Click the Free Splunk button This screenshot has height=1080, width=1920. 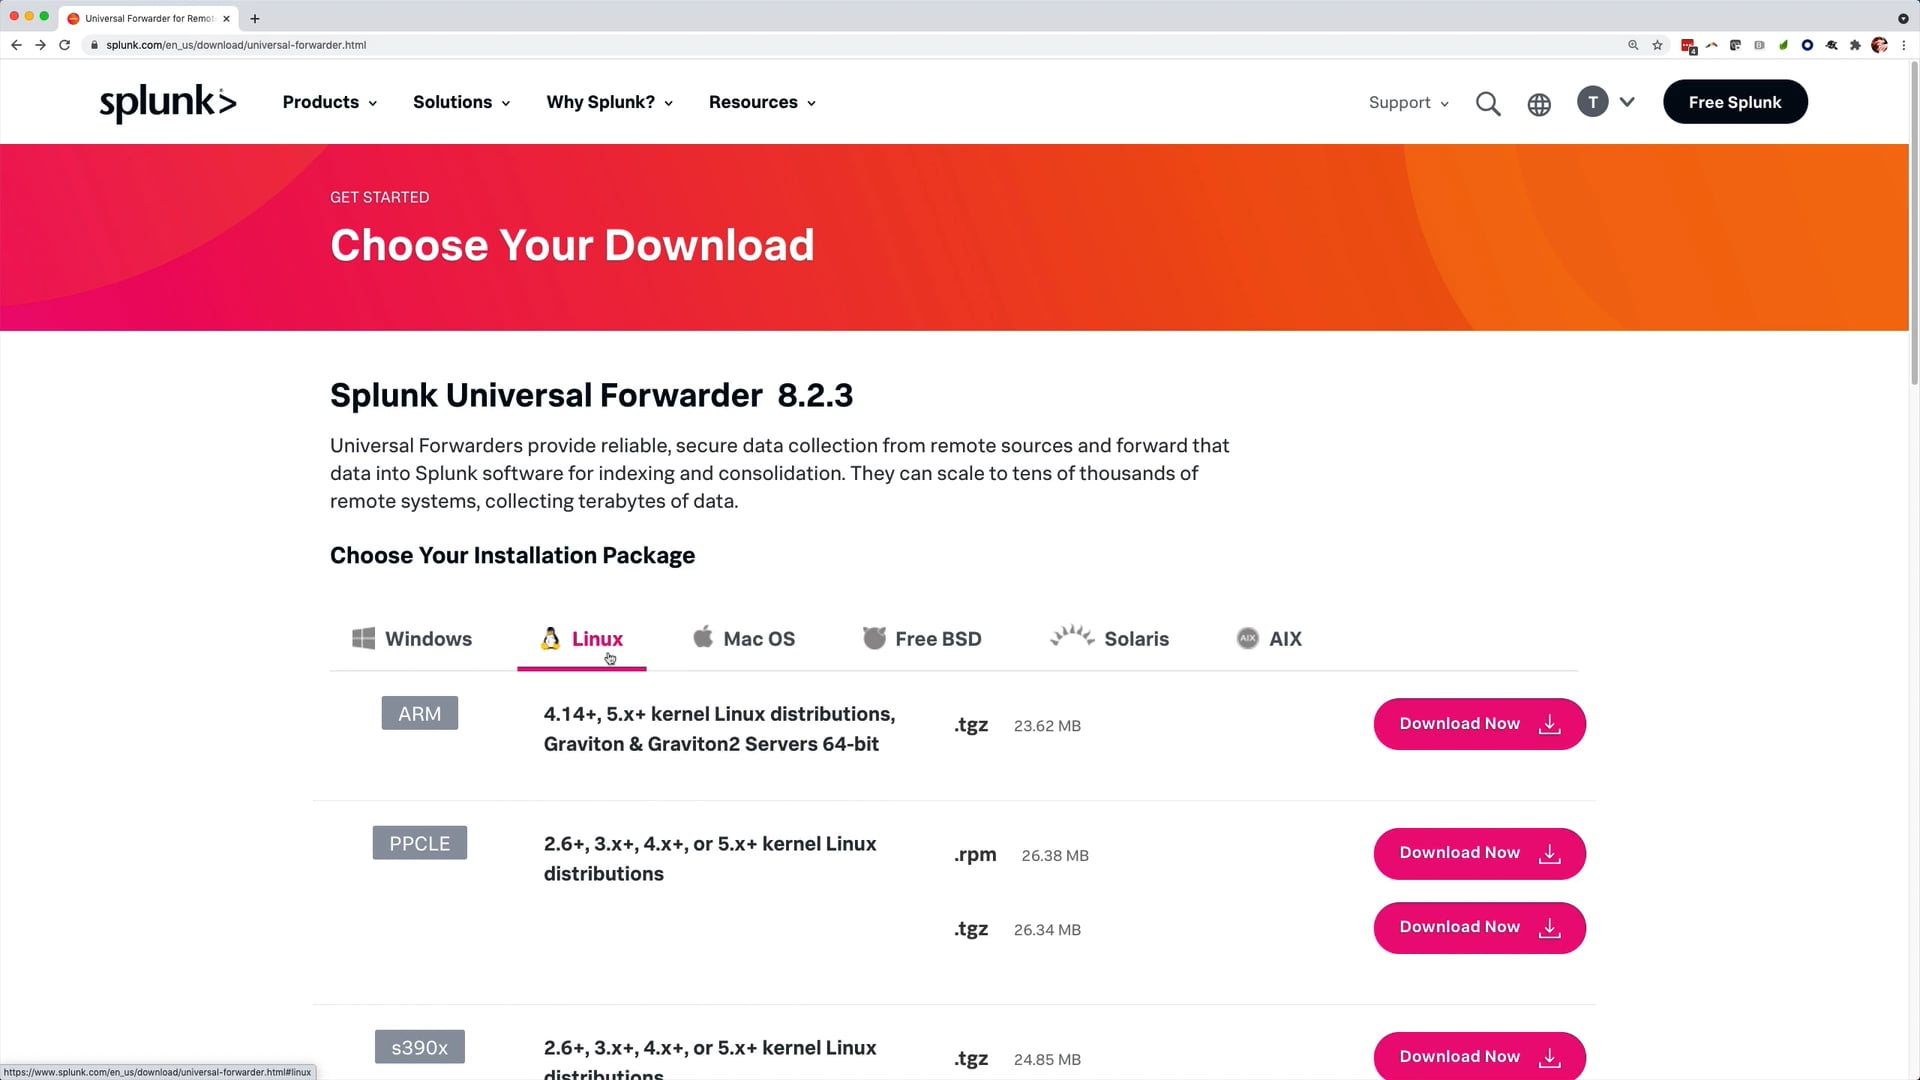pos(1734,102)
